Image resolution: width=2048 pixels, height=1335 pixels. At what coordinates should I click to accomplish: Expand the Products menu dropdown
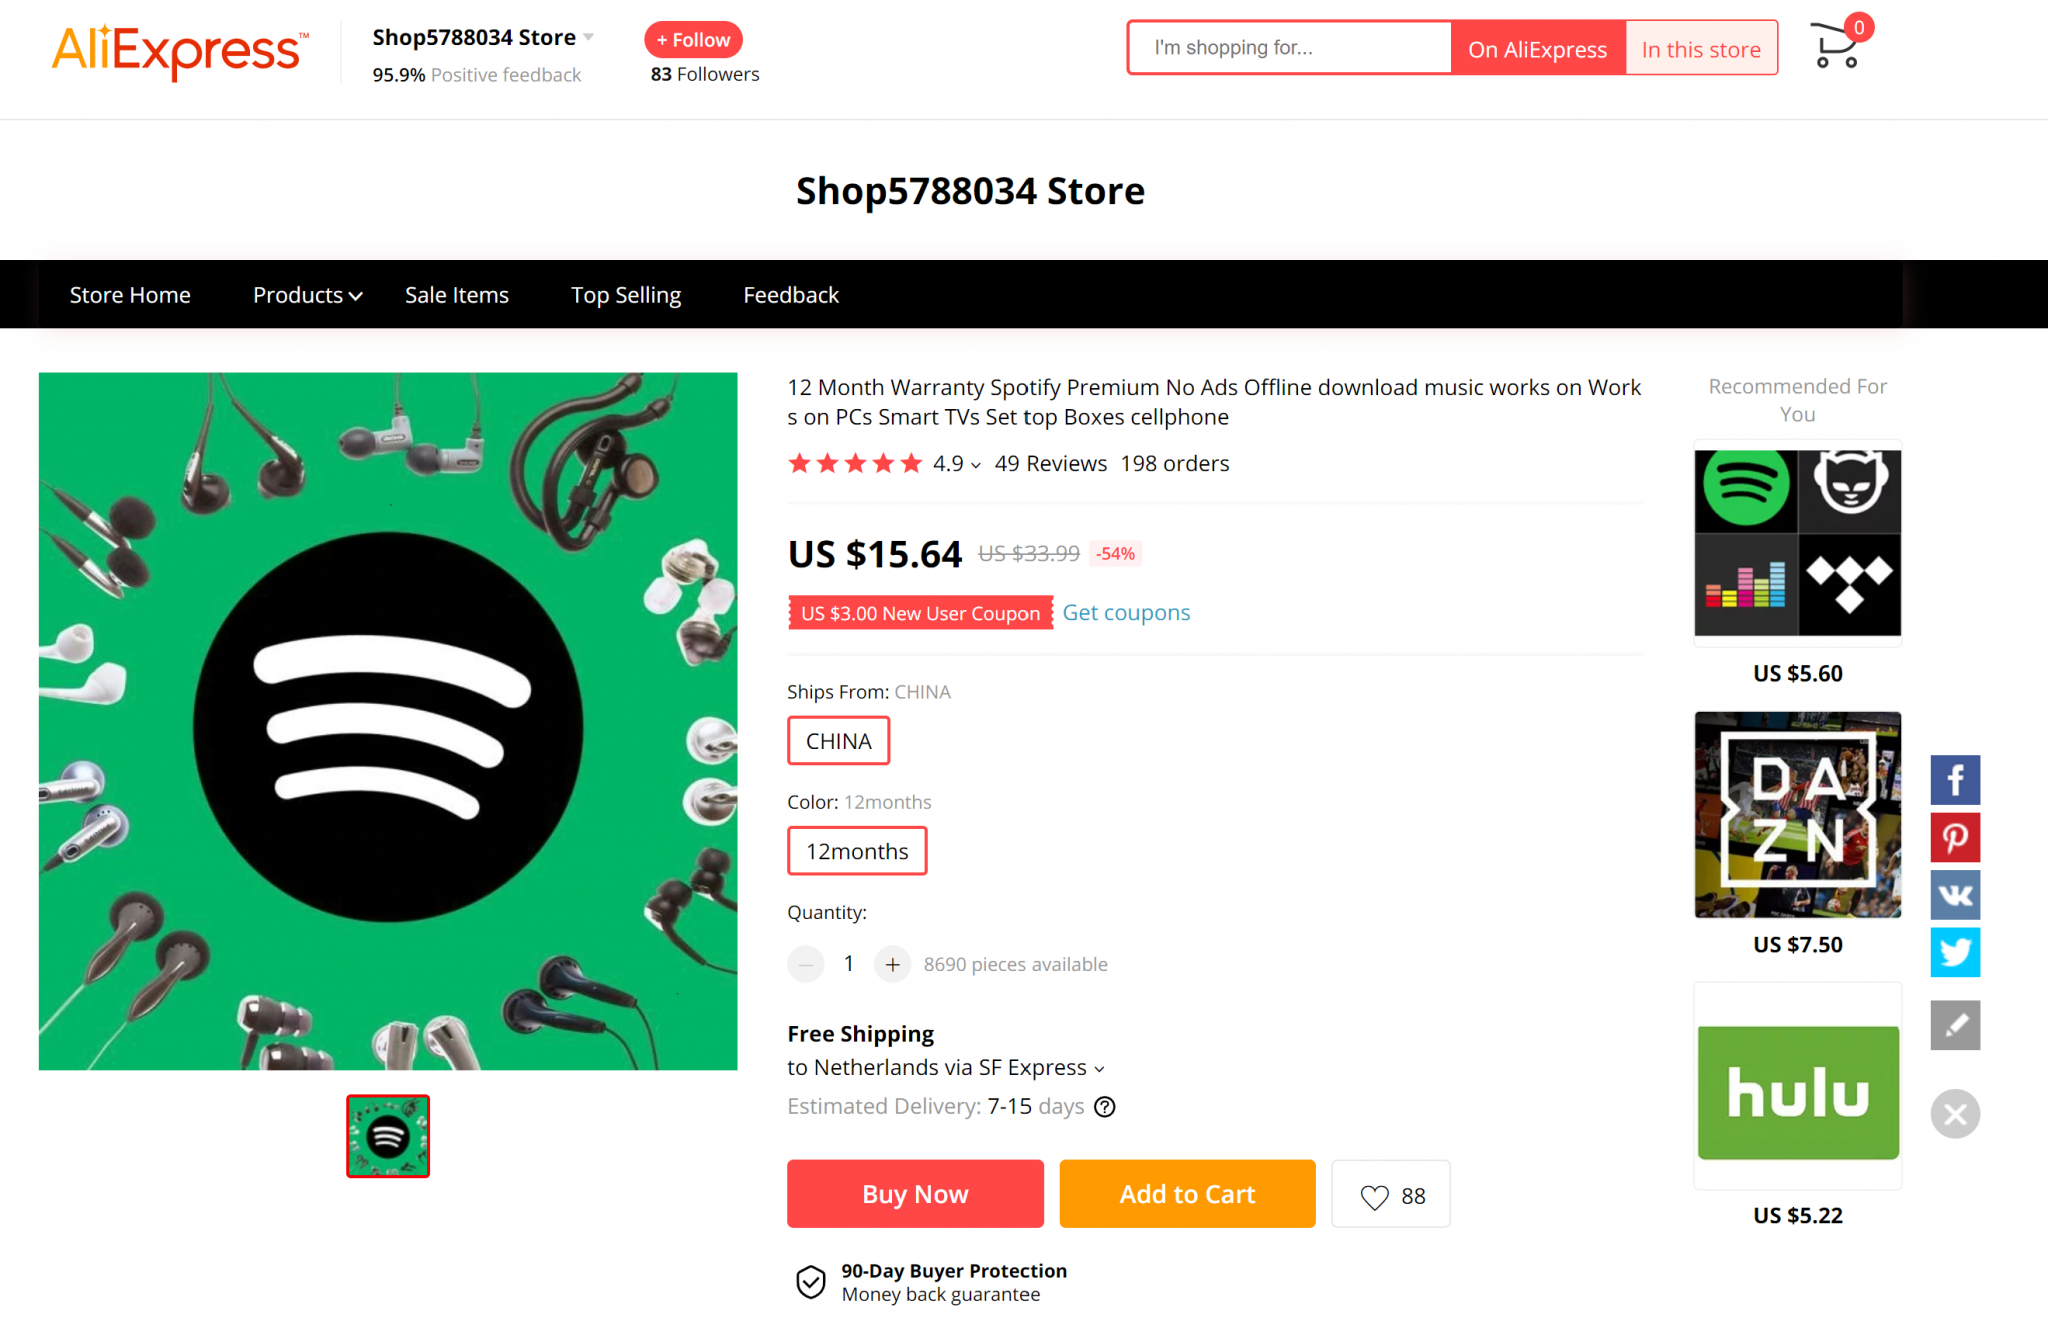(x=307, y=295)
